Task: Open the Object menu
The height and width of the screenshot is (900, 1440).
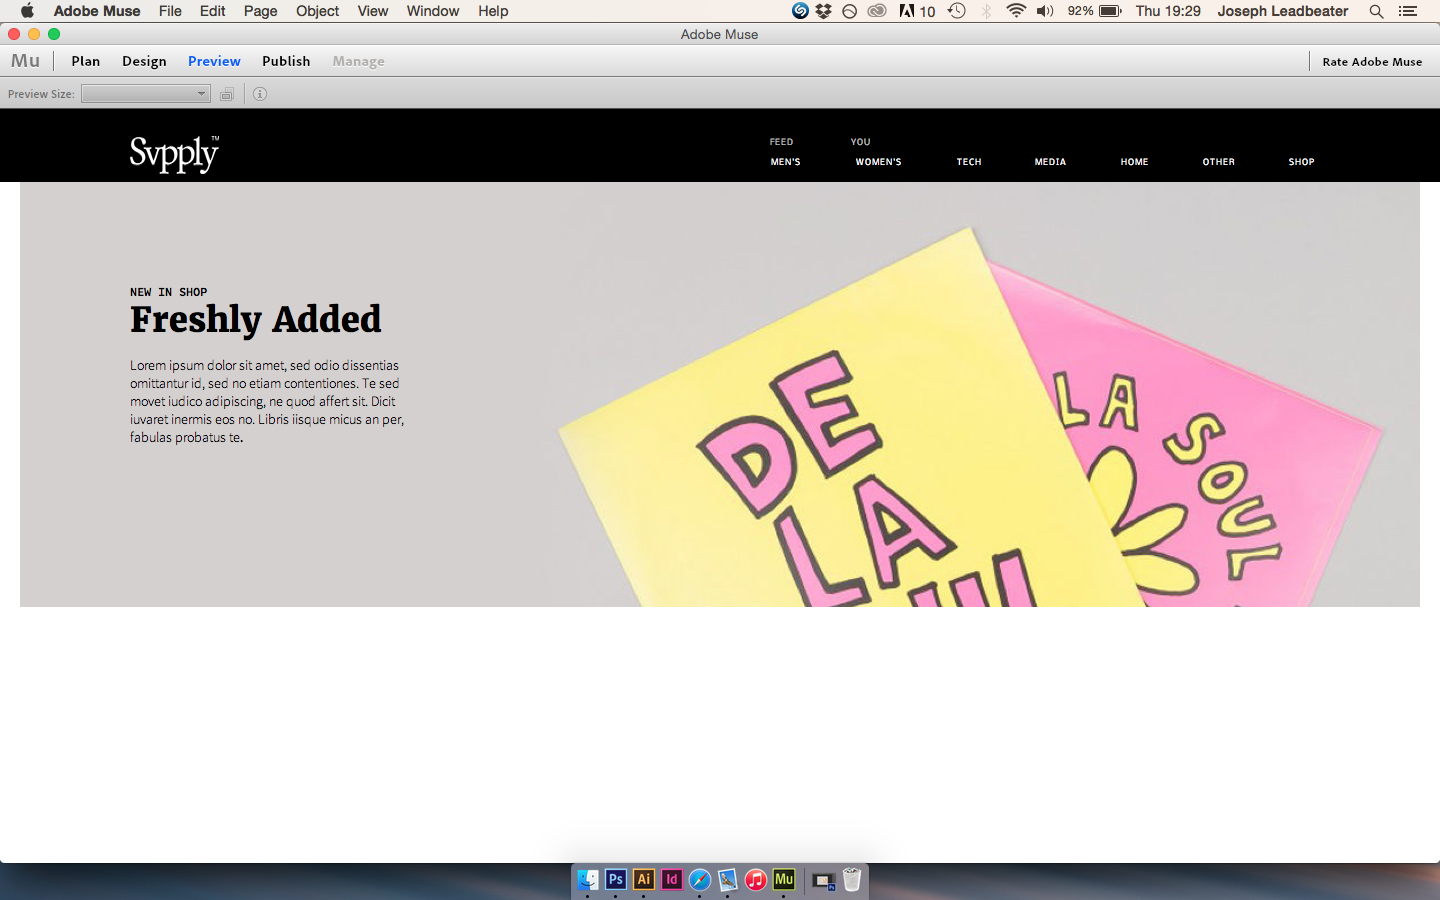Action: (317, 11)
